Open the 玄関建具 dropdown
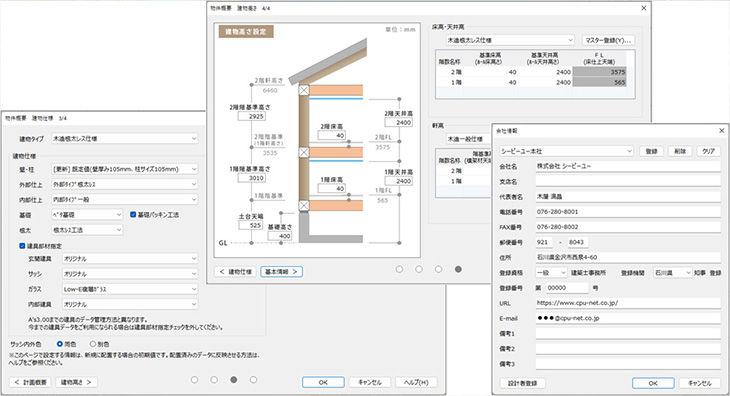 [x=130, y=258]
